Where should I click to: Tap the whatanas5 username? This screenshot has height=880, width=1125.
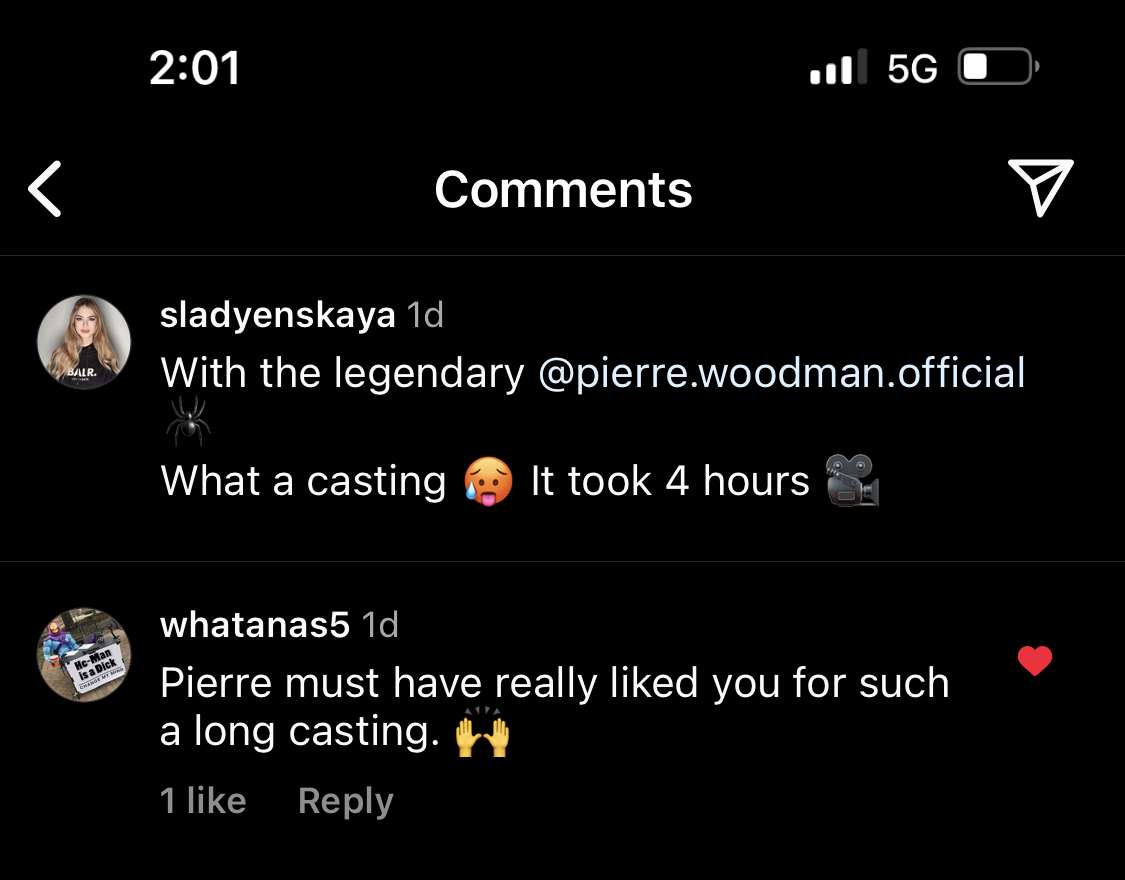click(255, 625)
